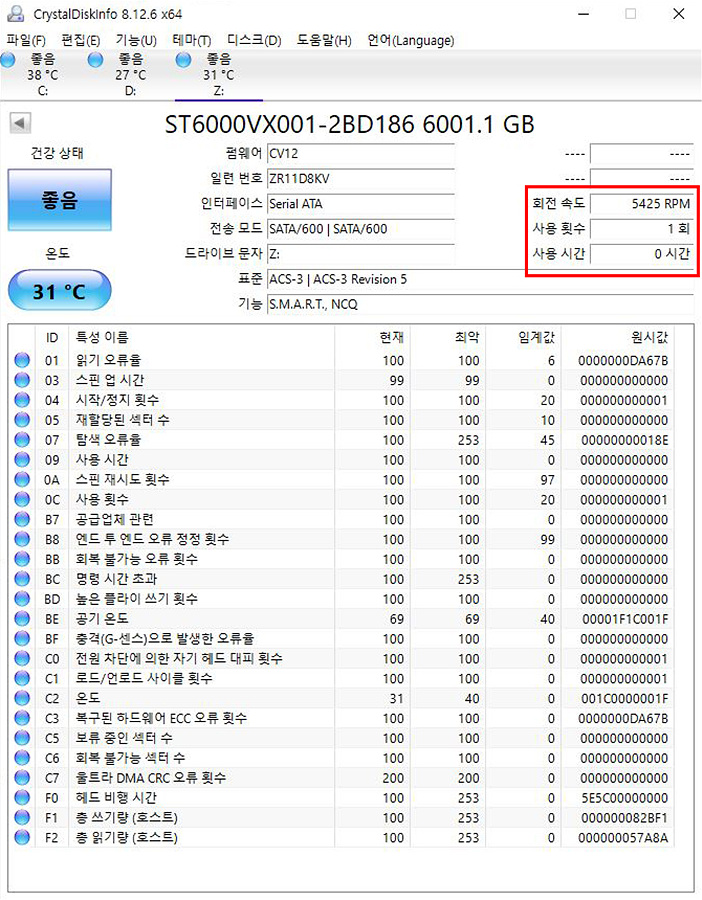Click the firmware field CV12

point(361,154)
